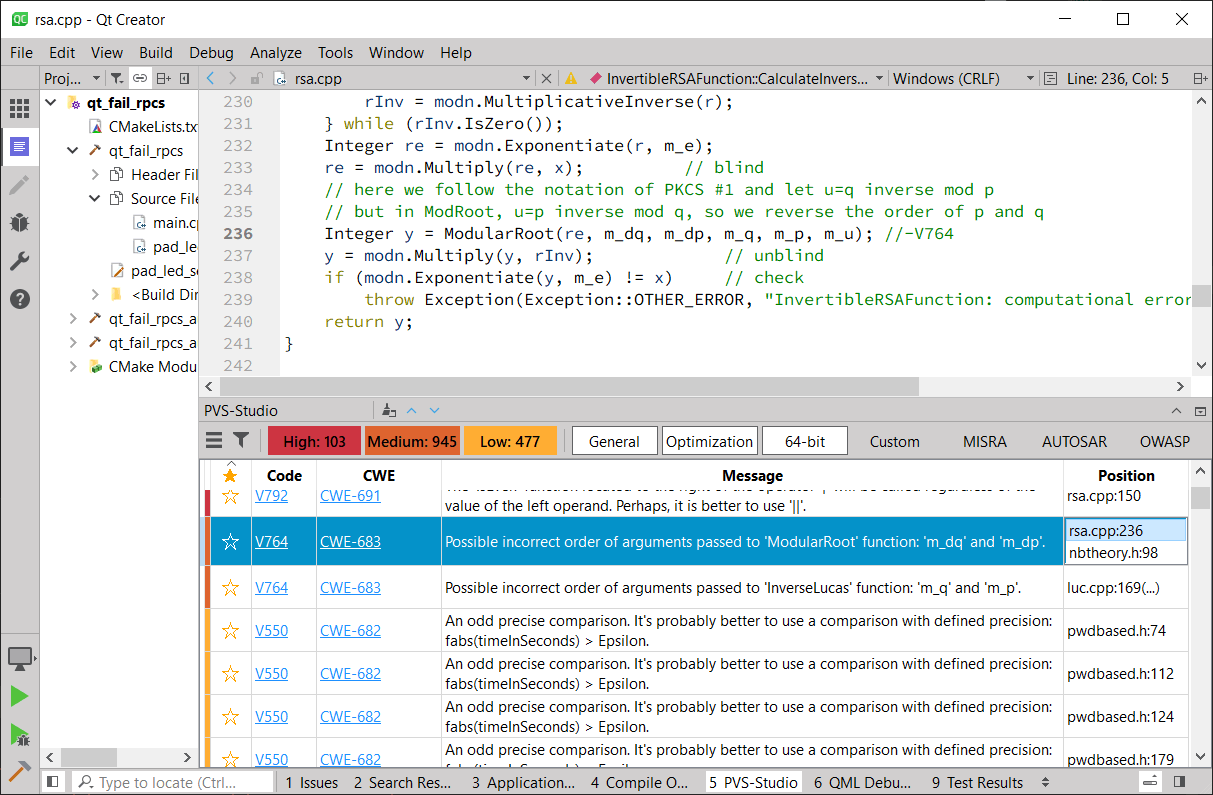Expand the Header Files tree node
This screenshot has height=795, width=1213.
coord(95,174)
